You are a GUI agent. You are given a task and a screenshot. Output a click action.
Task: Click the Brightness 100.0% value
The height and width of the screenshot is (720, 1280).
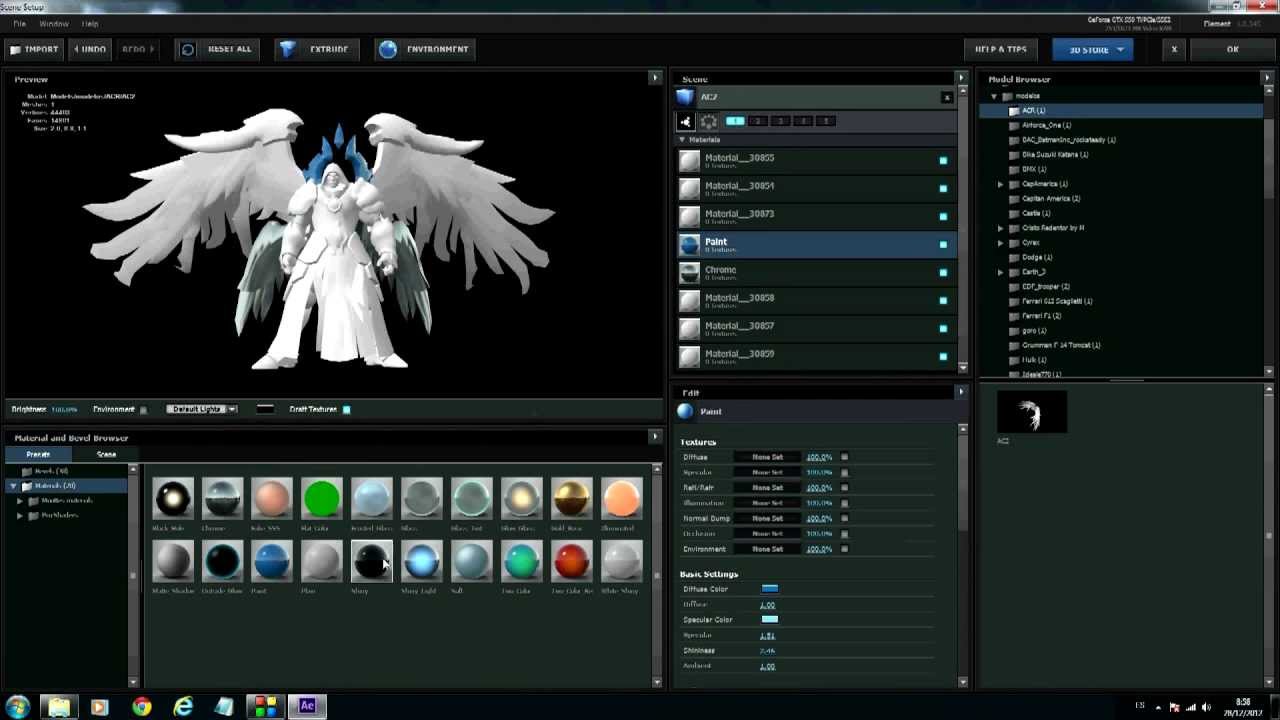point(64,410)
